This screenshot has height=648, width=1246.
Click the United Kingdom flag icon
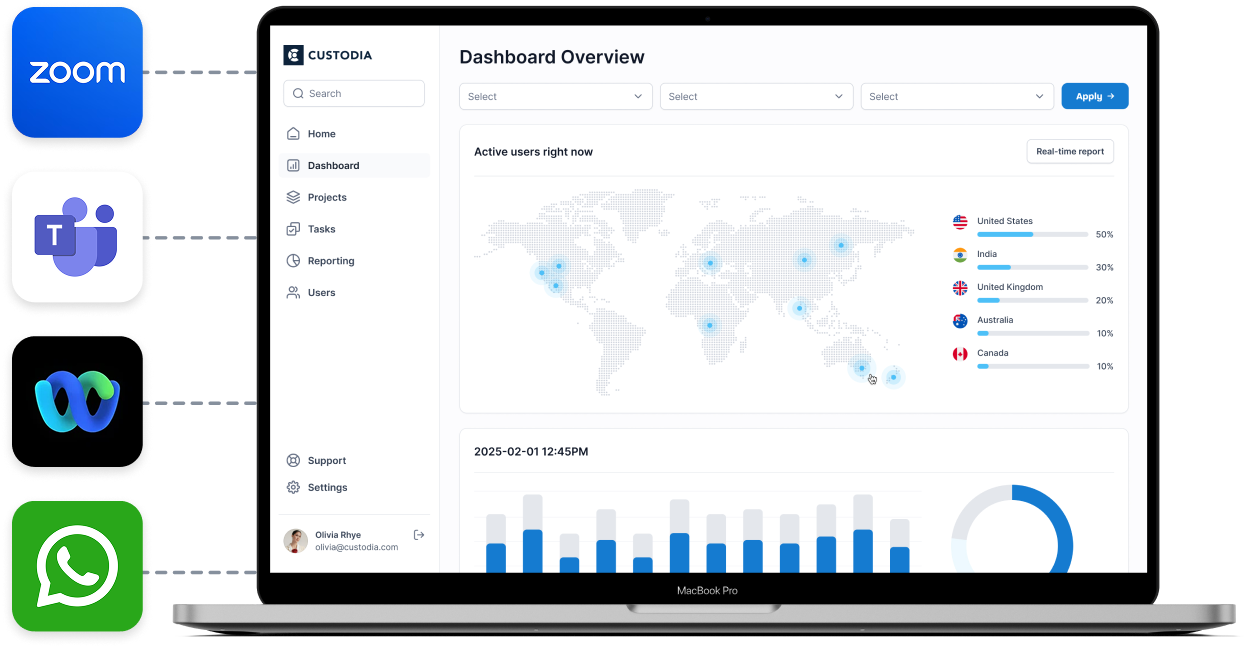pos(960,288)
